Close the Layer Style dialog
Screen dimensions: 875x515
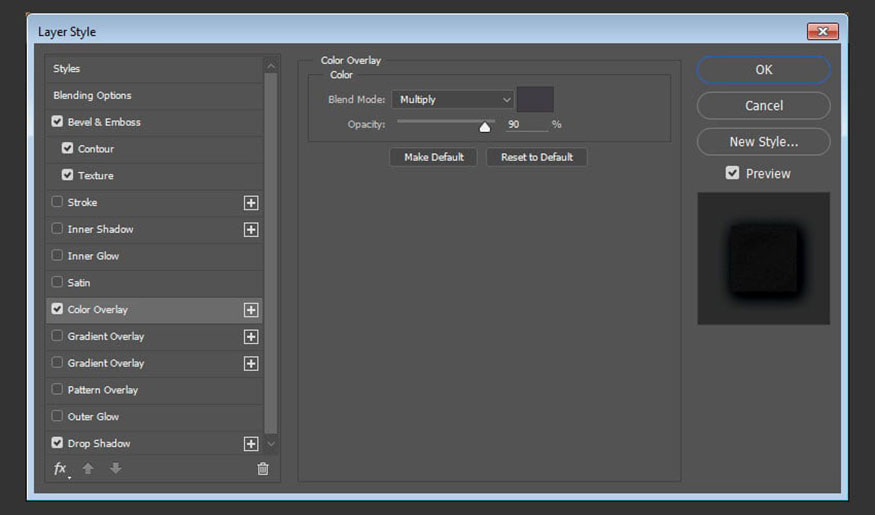tap(823, 32)
